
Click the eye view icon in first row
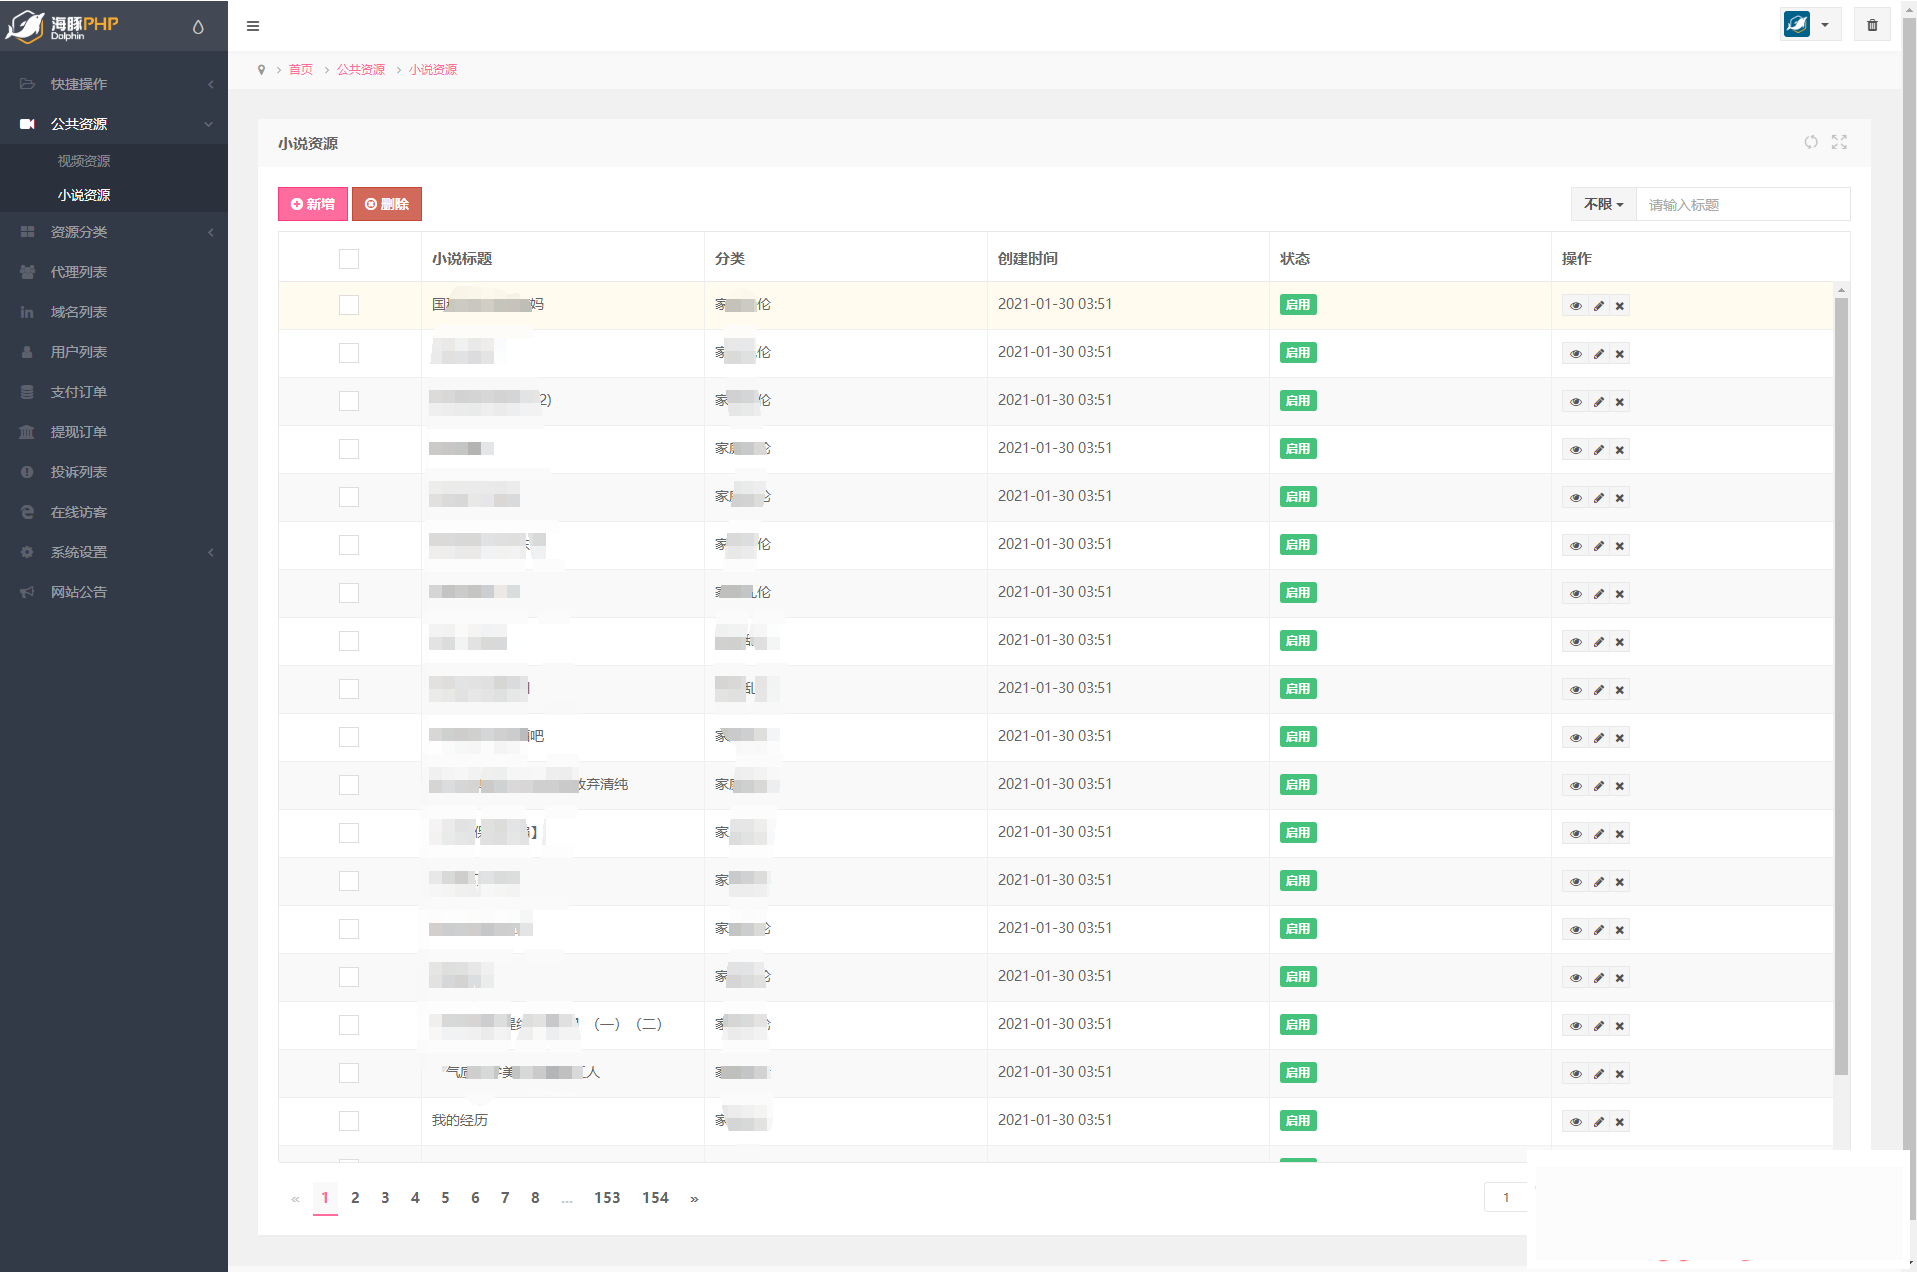pyautogui.click(x=1576, y=306)
